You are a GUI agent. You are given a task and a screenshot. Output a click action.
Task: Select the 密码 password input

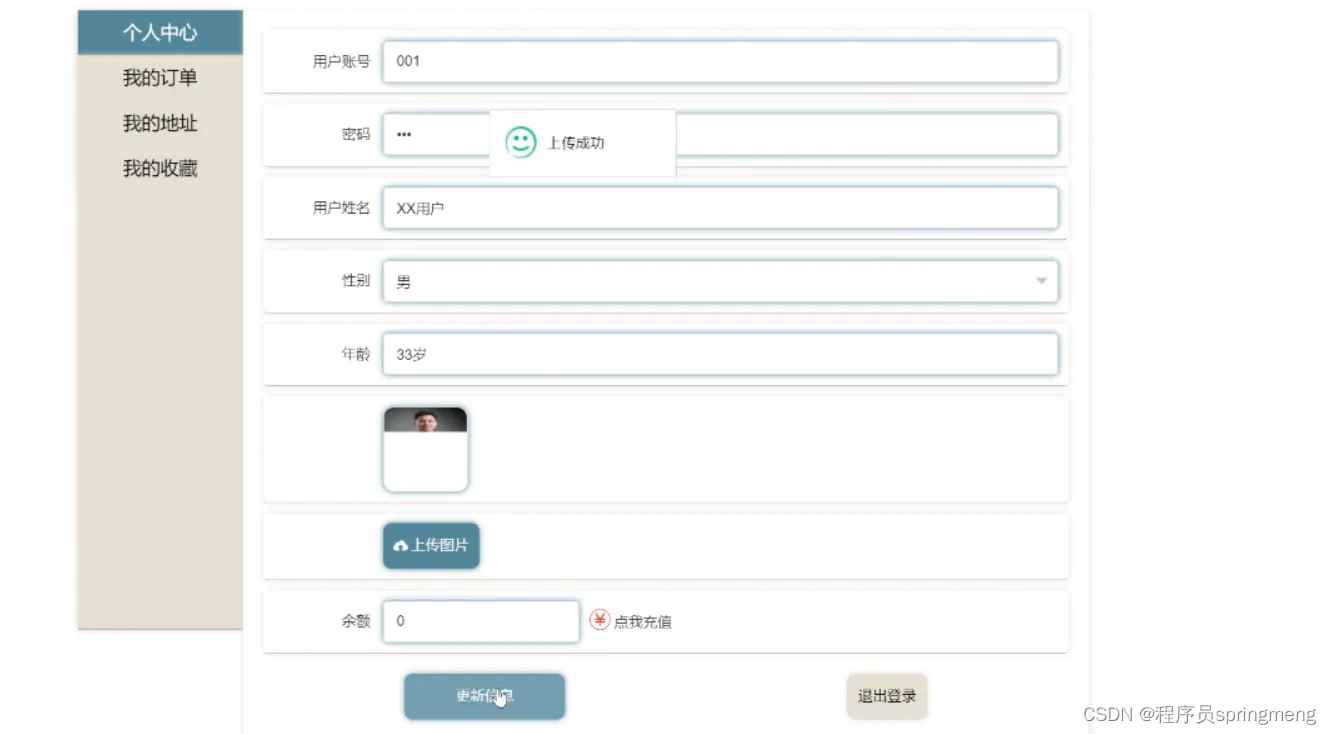click(430, 134)
